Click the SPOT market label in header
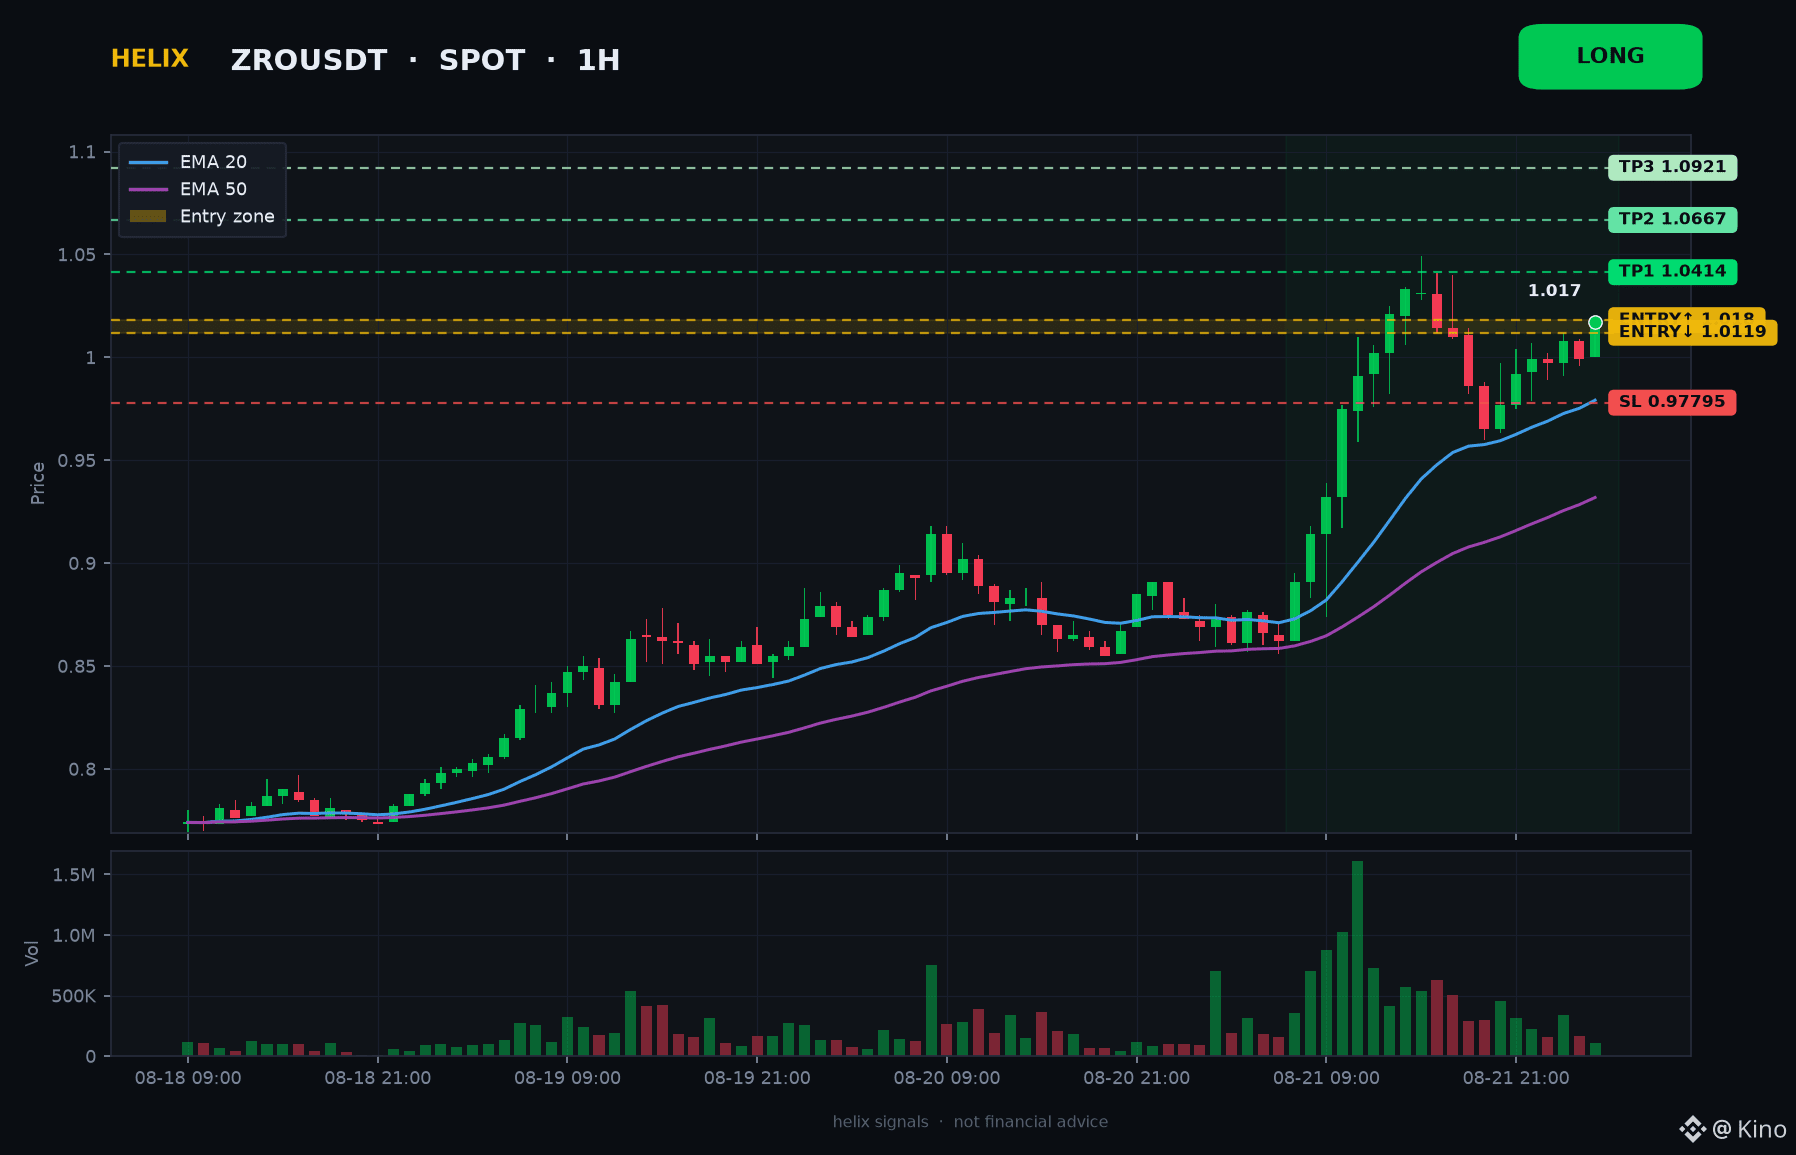 pyautogui.click(x=482, y=60)
